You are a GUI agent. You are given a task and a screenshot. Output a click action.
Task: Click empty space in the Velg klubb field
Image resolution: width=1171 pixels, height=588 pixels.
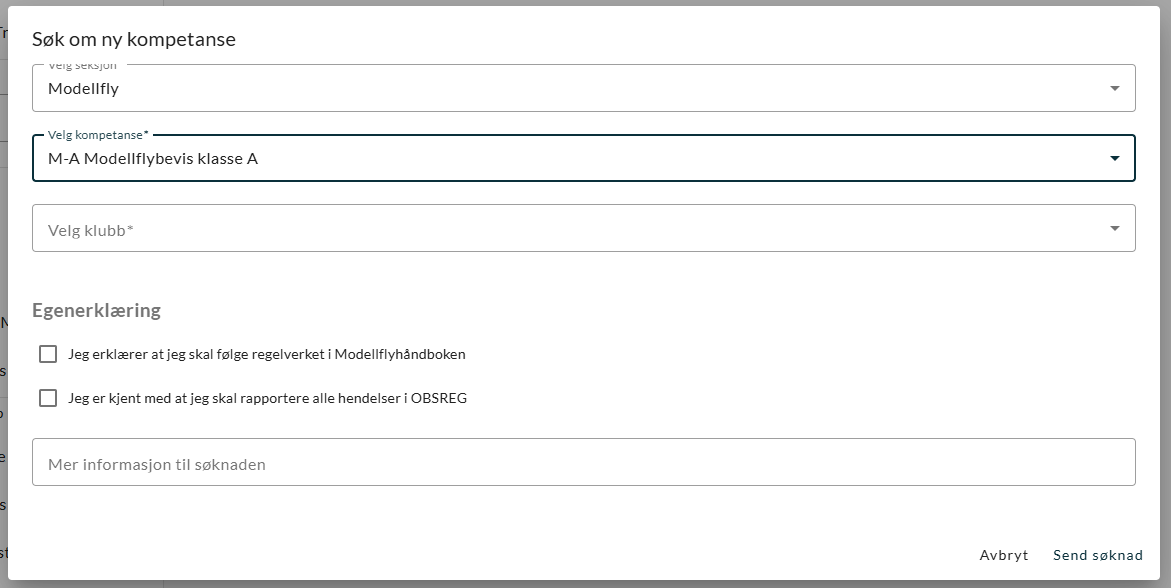600,229
